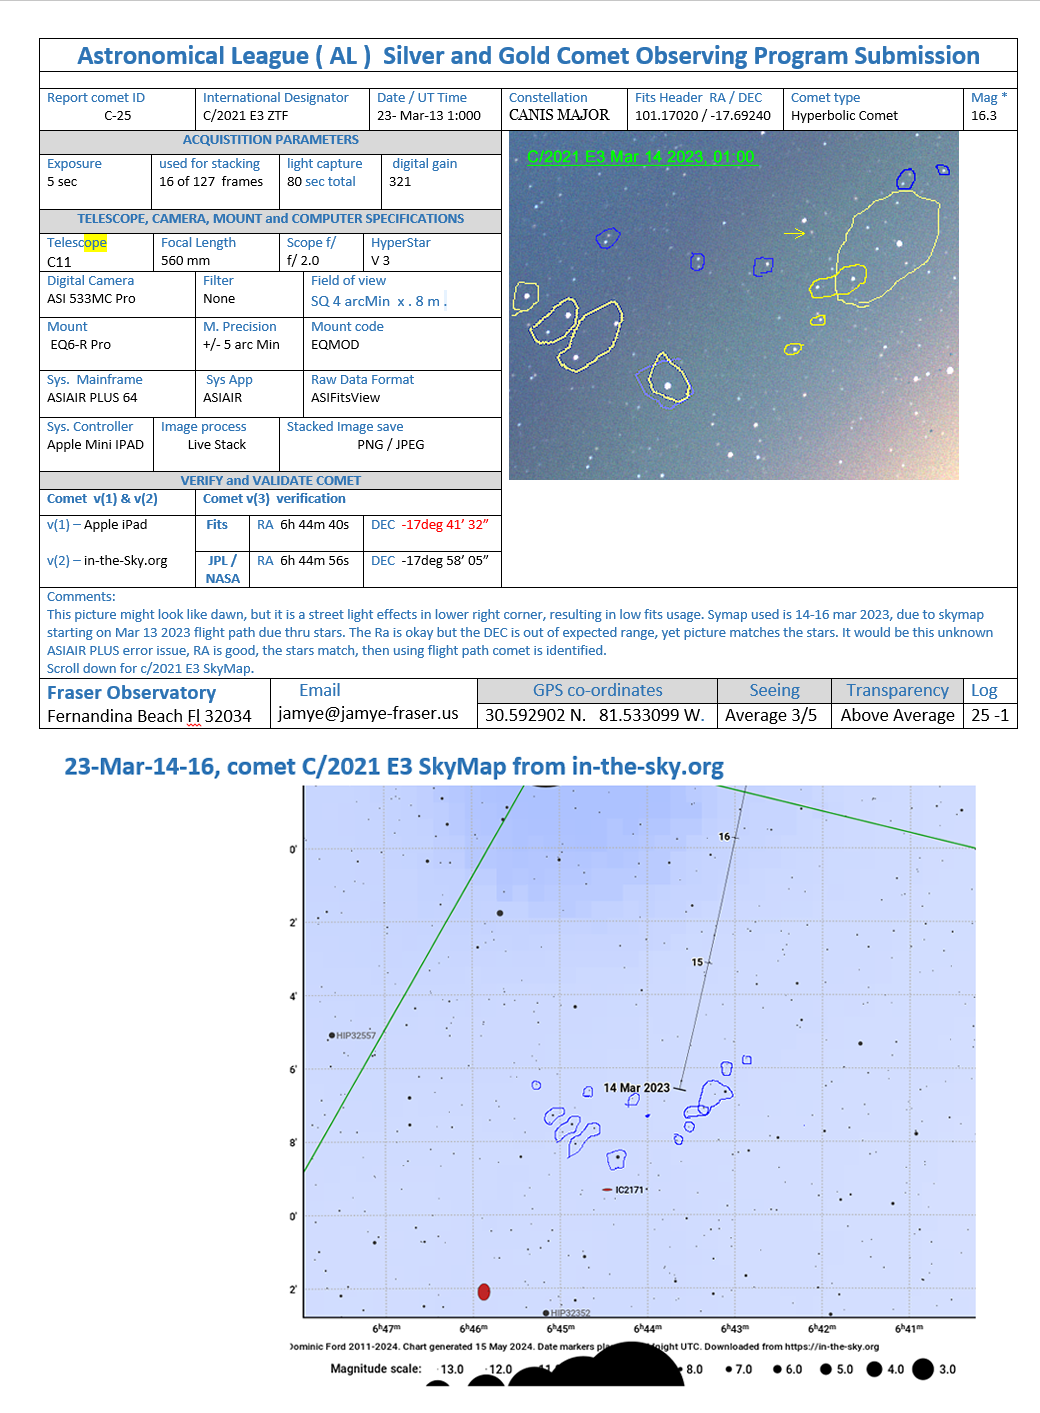Click the HIP32557 star on the sky map

click(332, 1036)
